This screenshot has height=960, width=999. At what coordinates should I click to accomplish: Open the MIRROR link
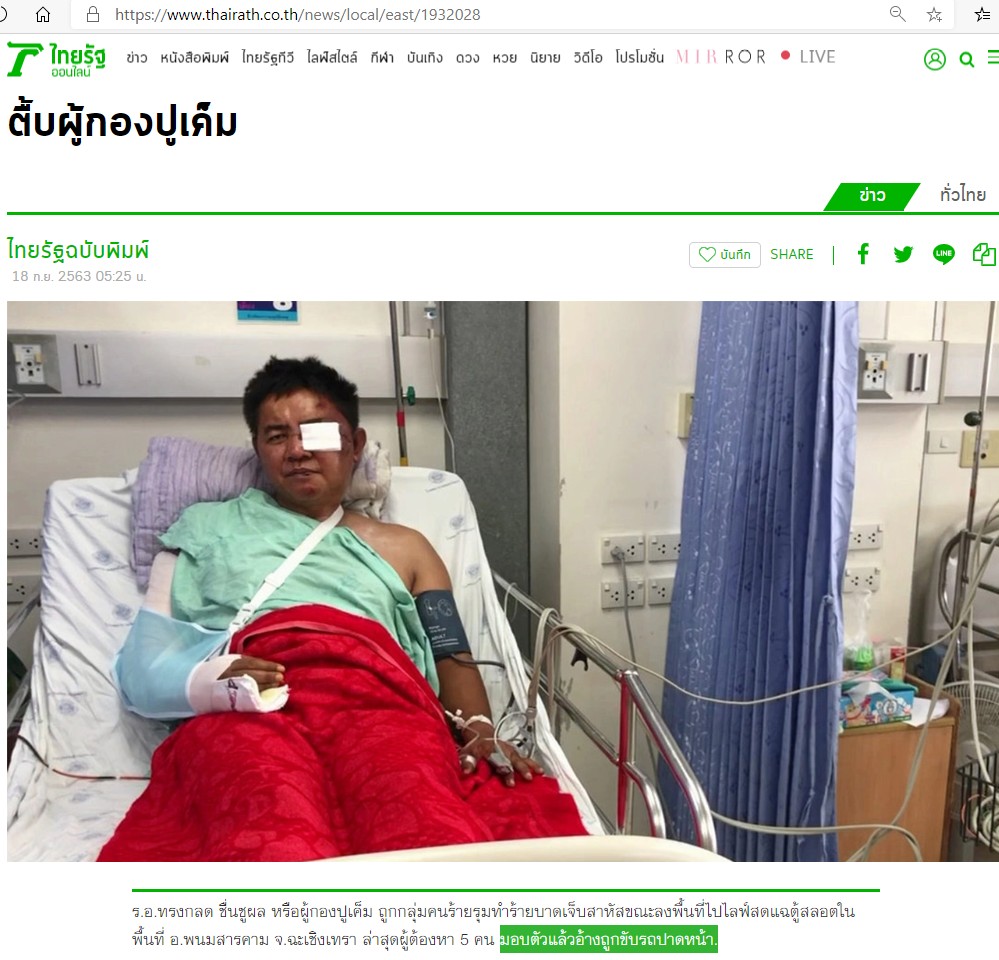pyautogui.click(x=721, y=57)
